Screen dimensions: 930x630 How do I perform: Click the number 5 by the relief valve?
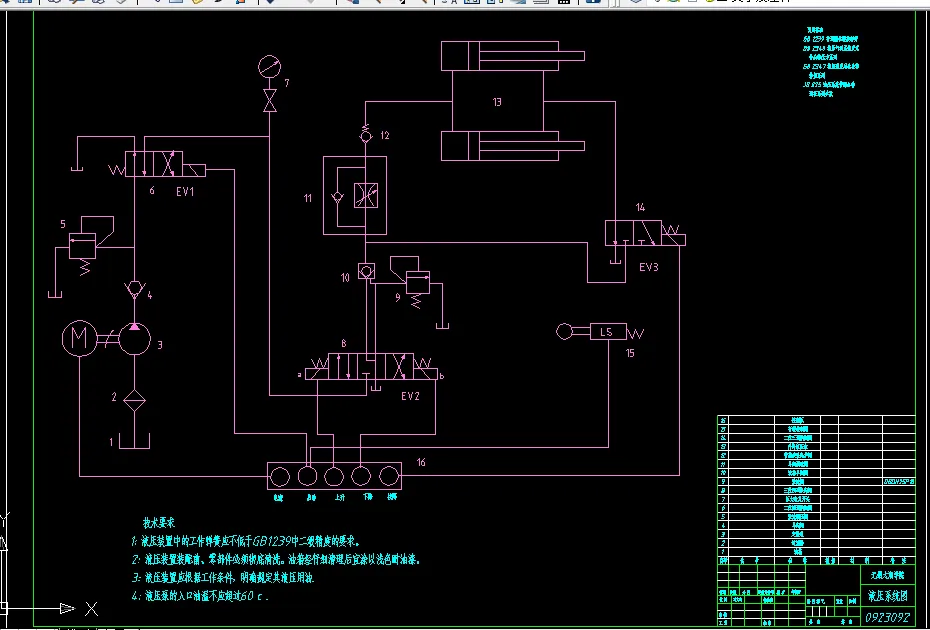pos(63,224)
